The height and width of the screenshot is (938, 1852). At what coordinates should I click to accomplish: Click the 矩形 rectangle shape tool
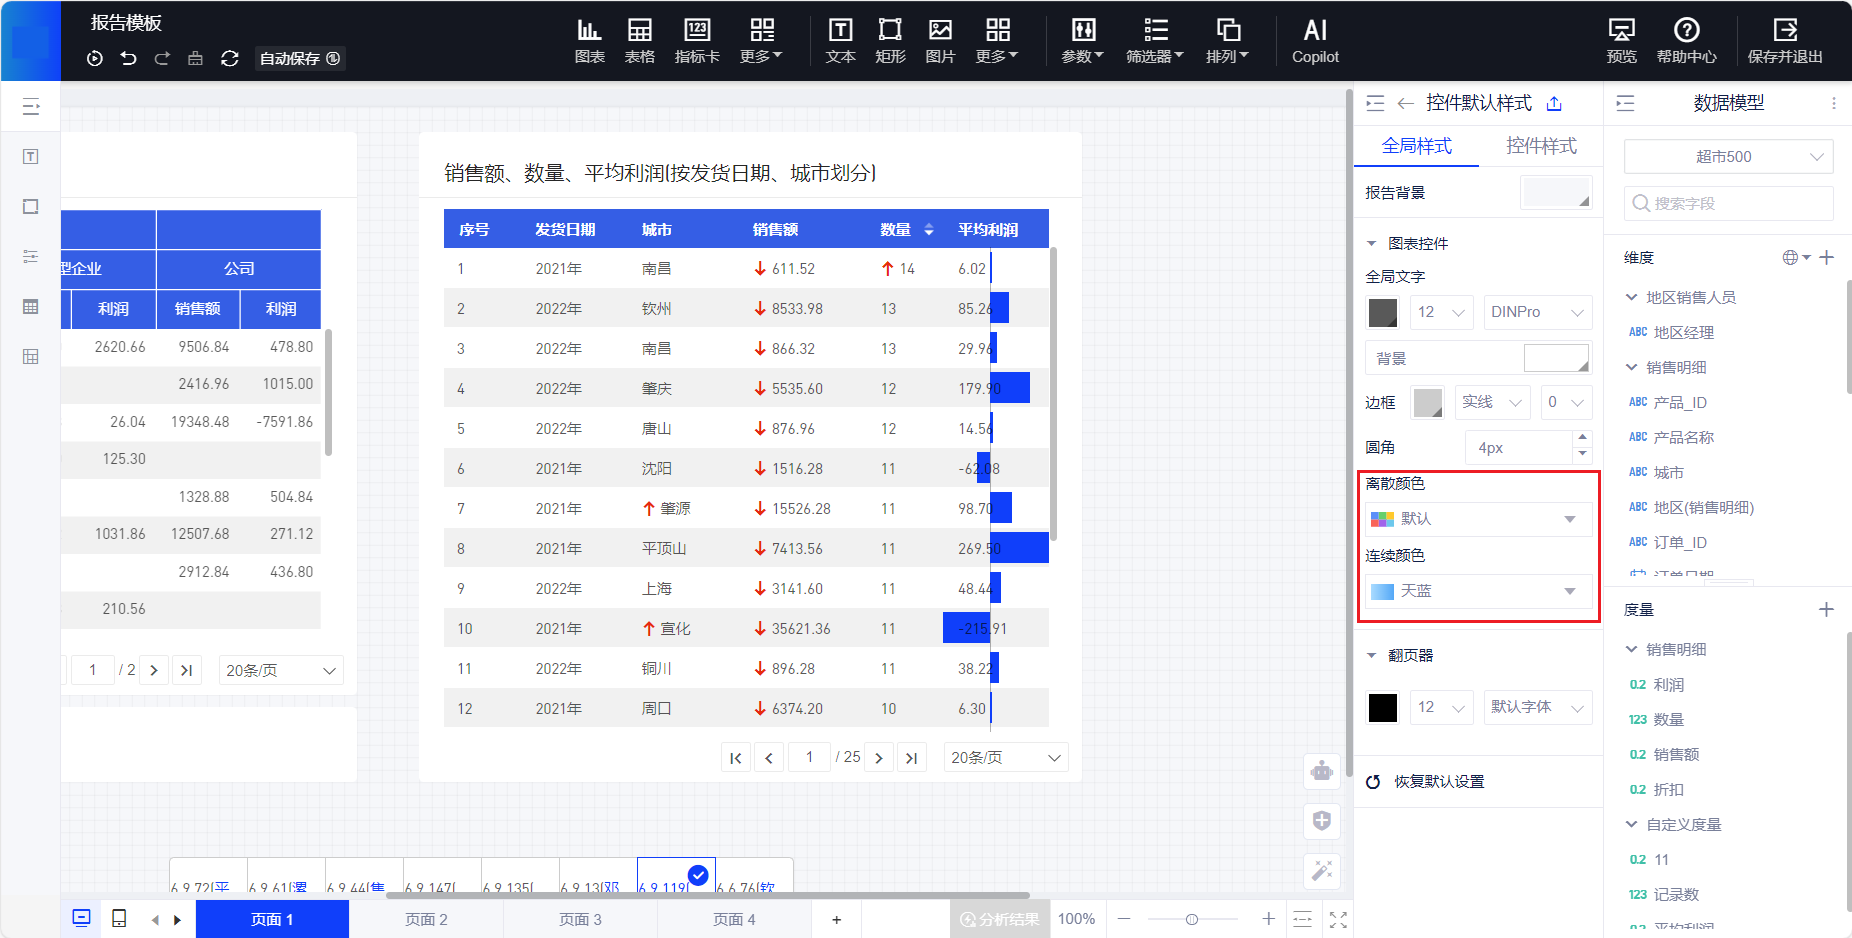point(889,41)
